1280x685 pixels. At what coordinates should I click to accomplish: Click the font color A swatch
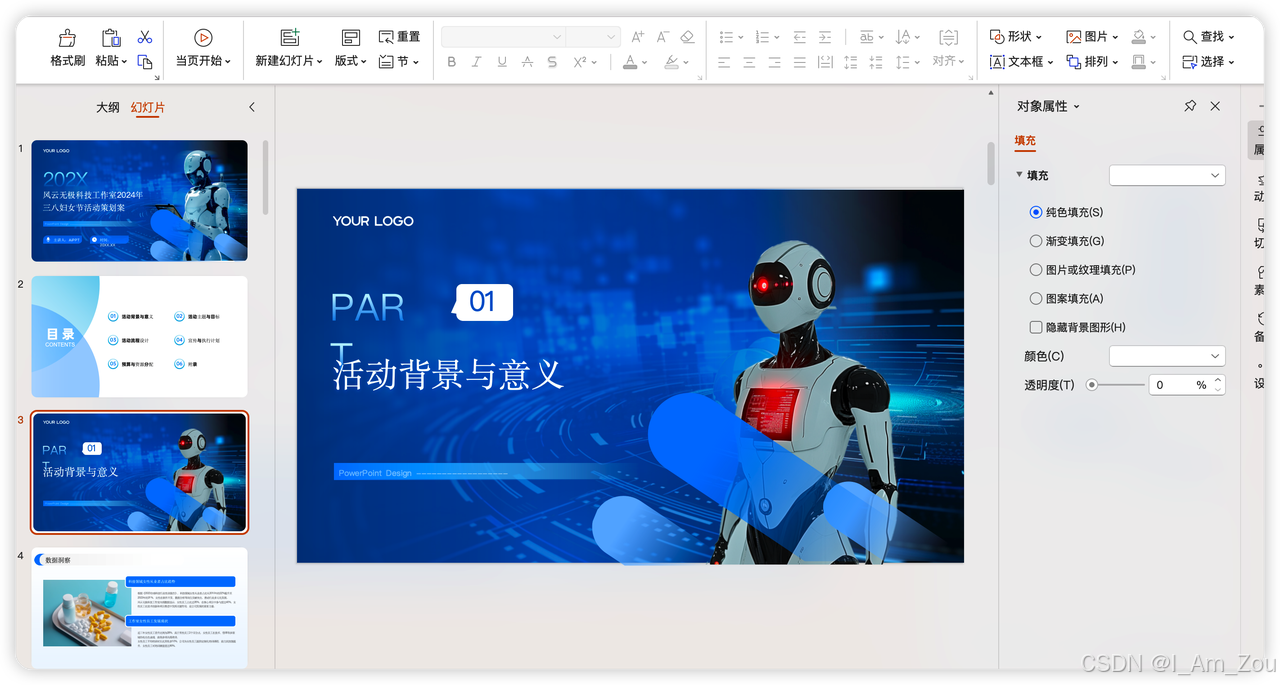click(630, 62)
